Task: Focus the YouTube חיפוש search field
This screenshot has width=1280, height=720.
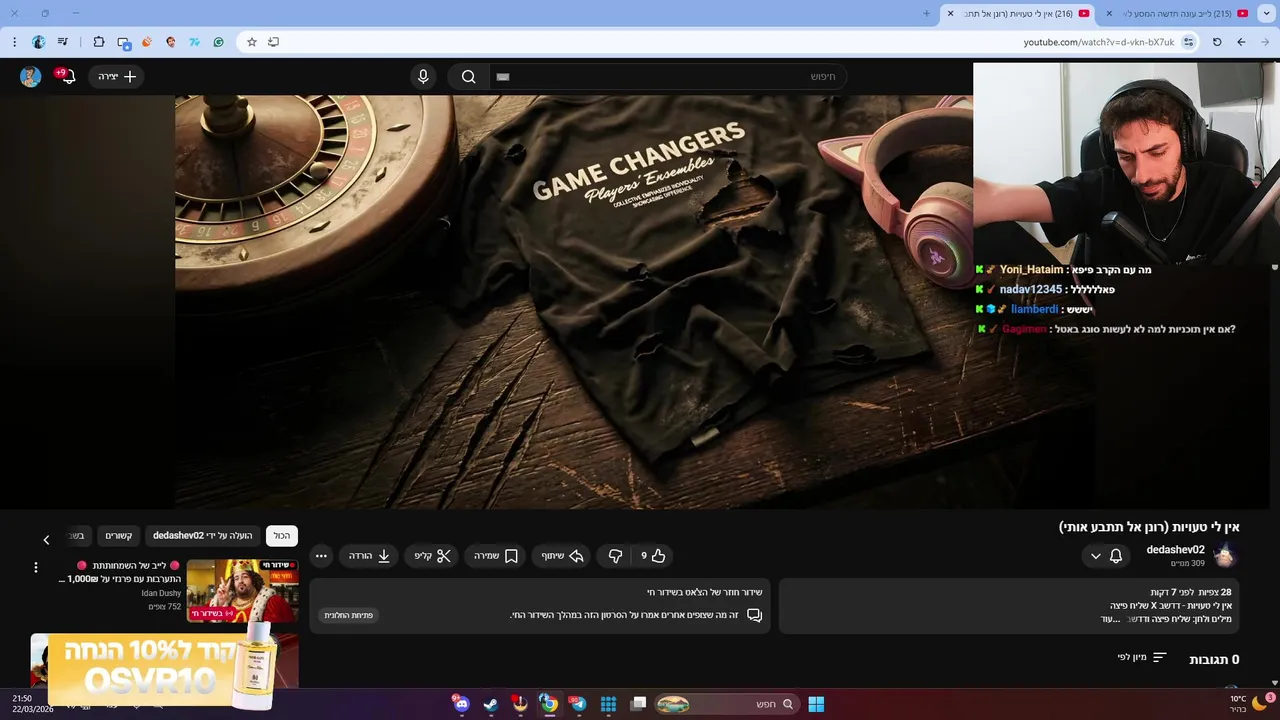Action: [667, 77]
